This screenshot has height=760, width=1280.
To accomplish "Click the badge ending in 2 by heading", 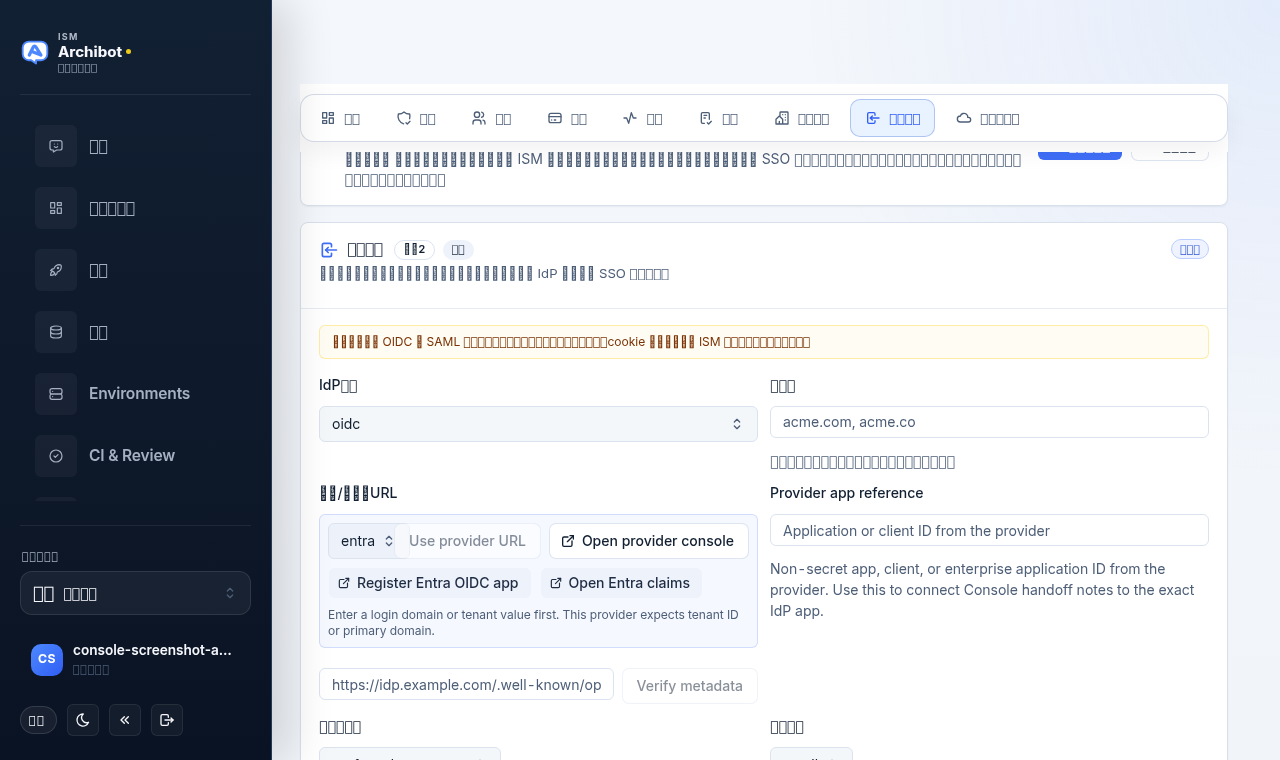I will 414,250.
